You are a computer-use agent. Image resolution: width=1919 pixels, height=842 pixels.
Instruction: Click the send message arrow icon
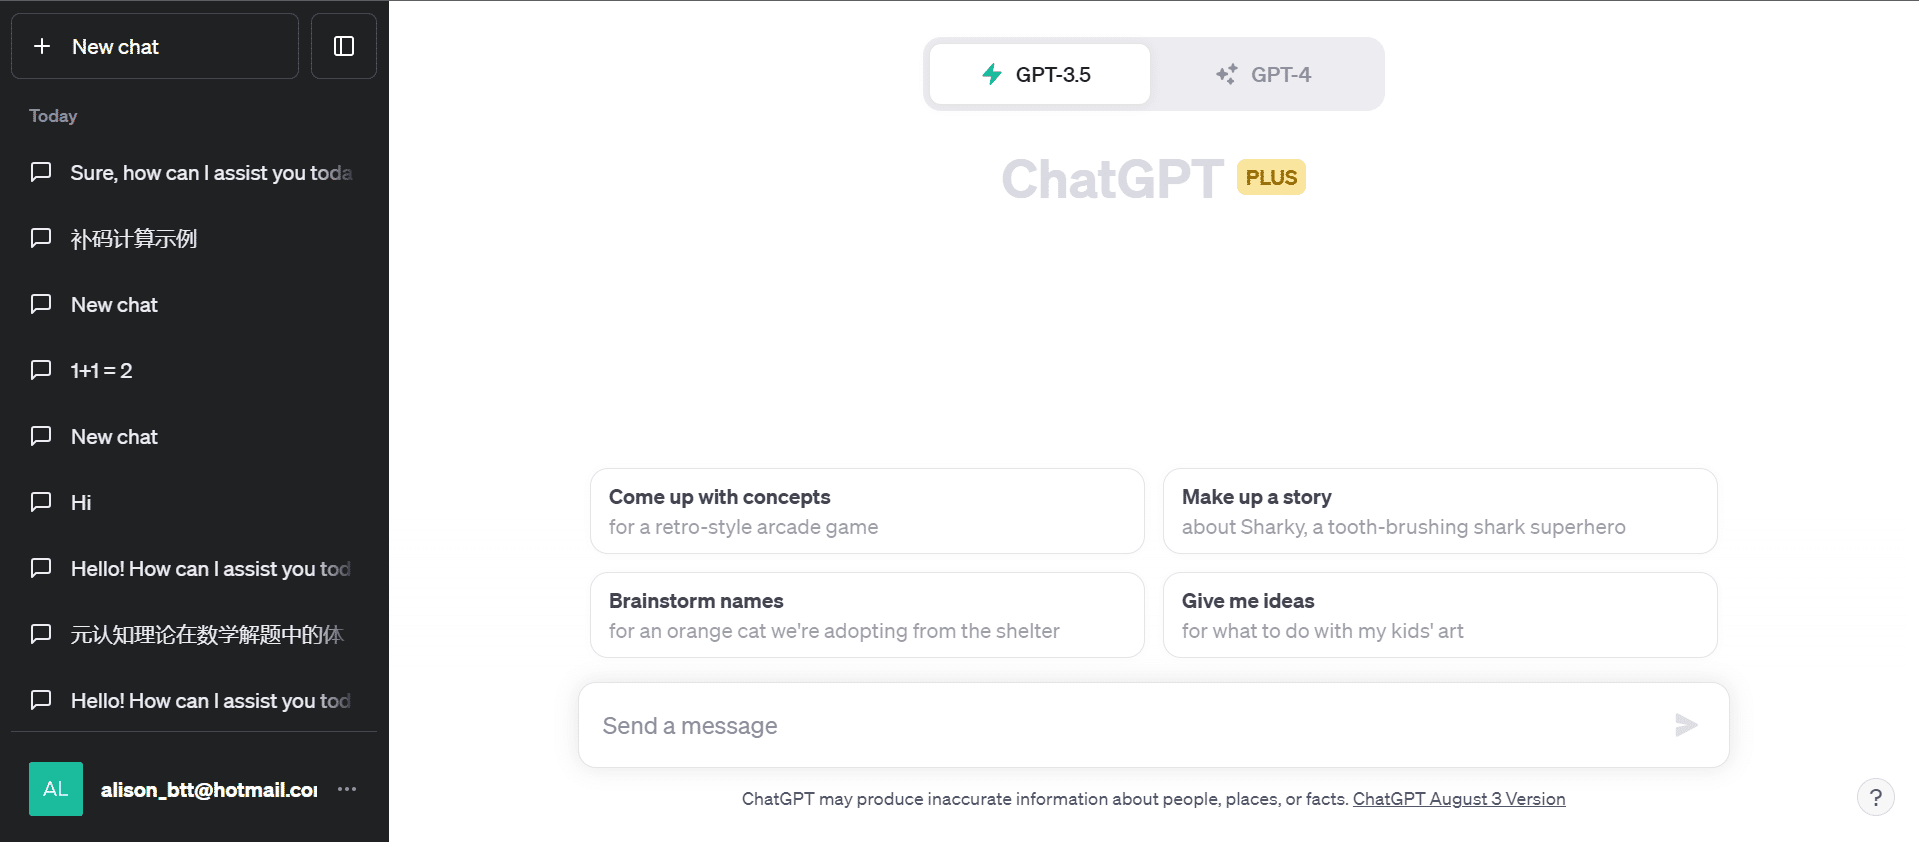tap(1686, 725)
